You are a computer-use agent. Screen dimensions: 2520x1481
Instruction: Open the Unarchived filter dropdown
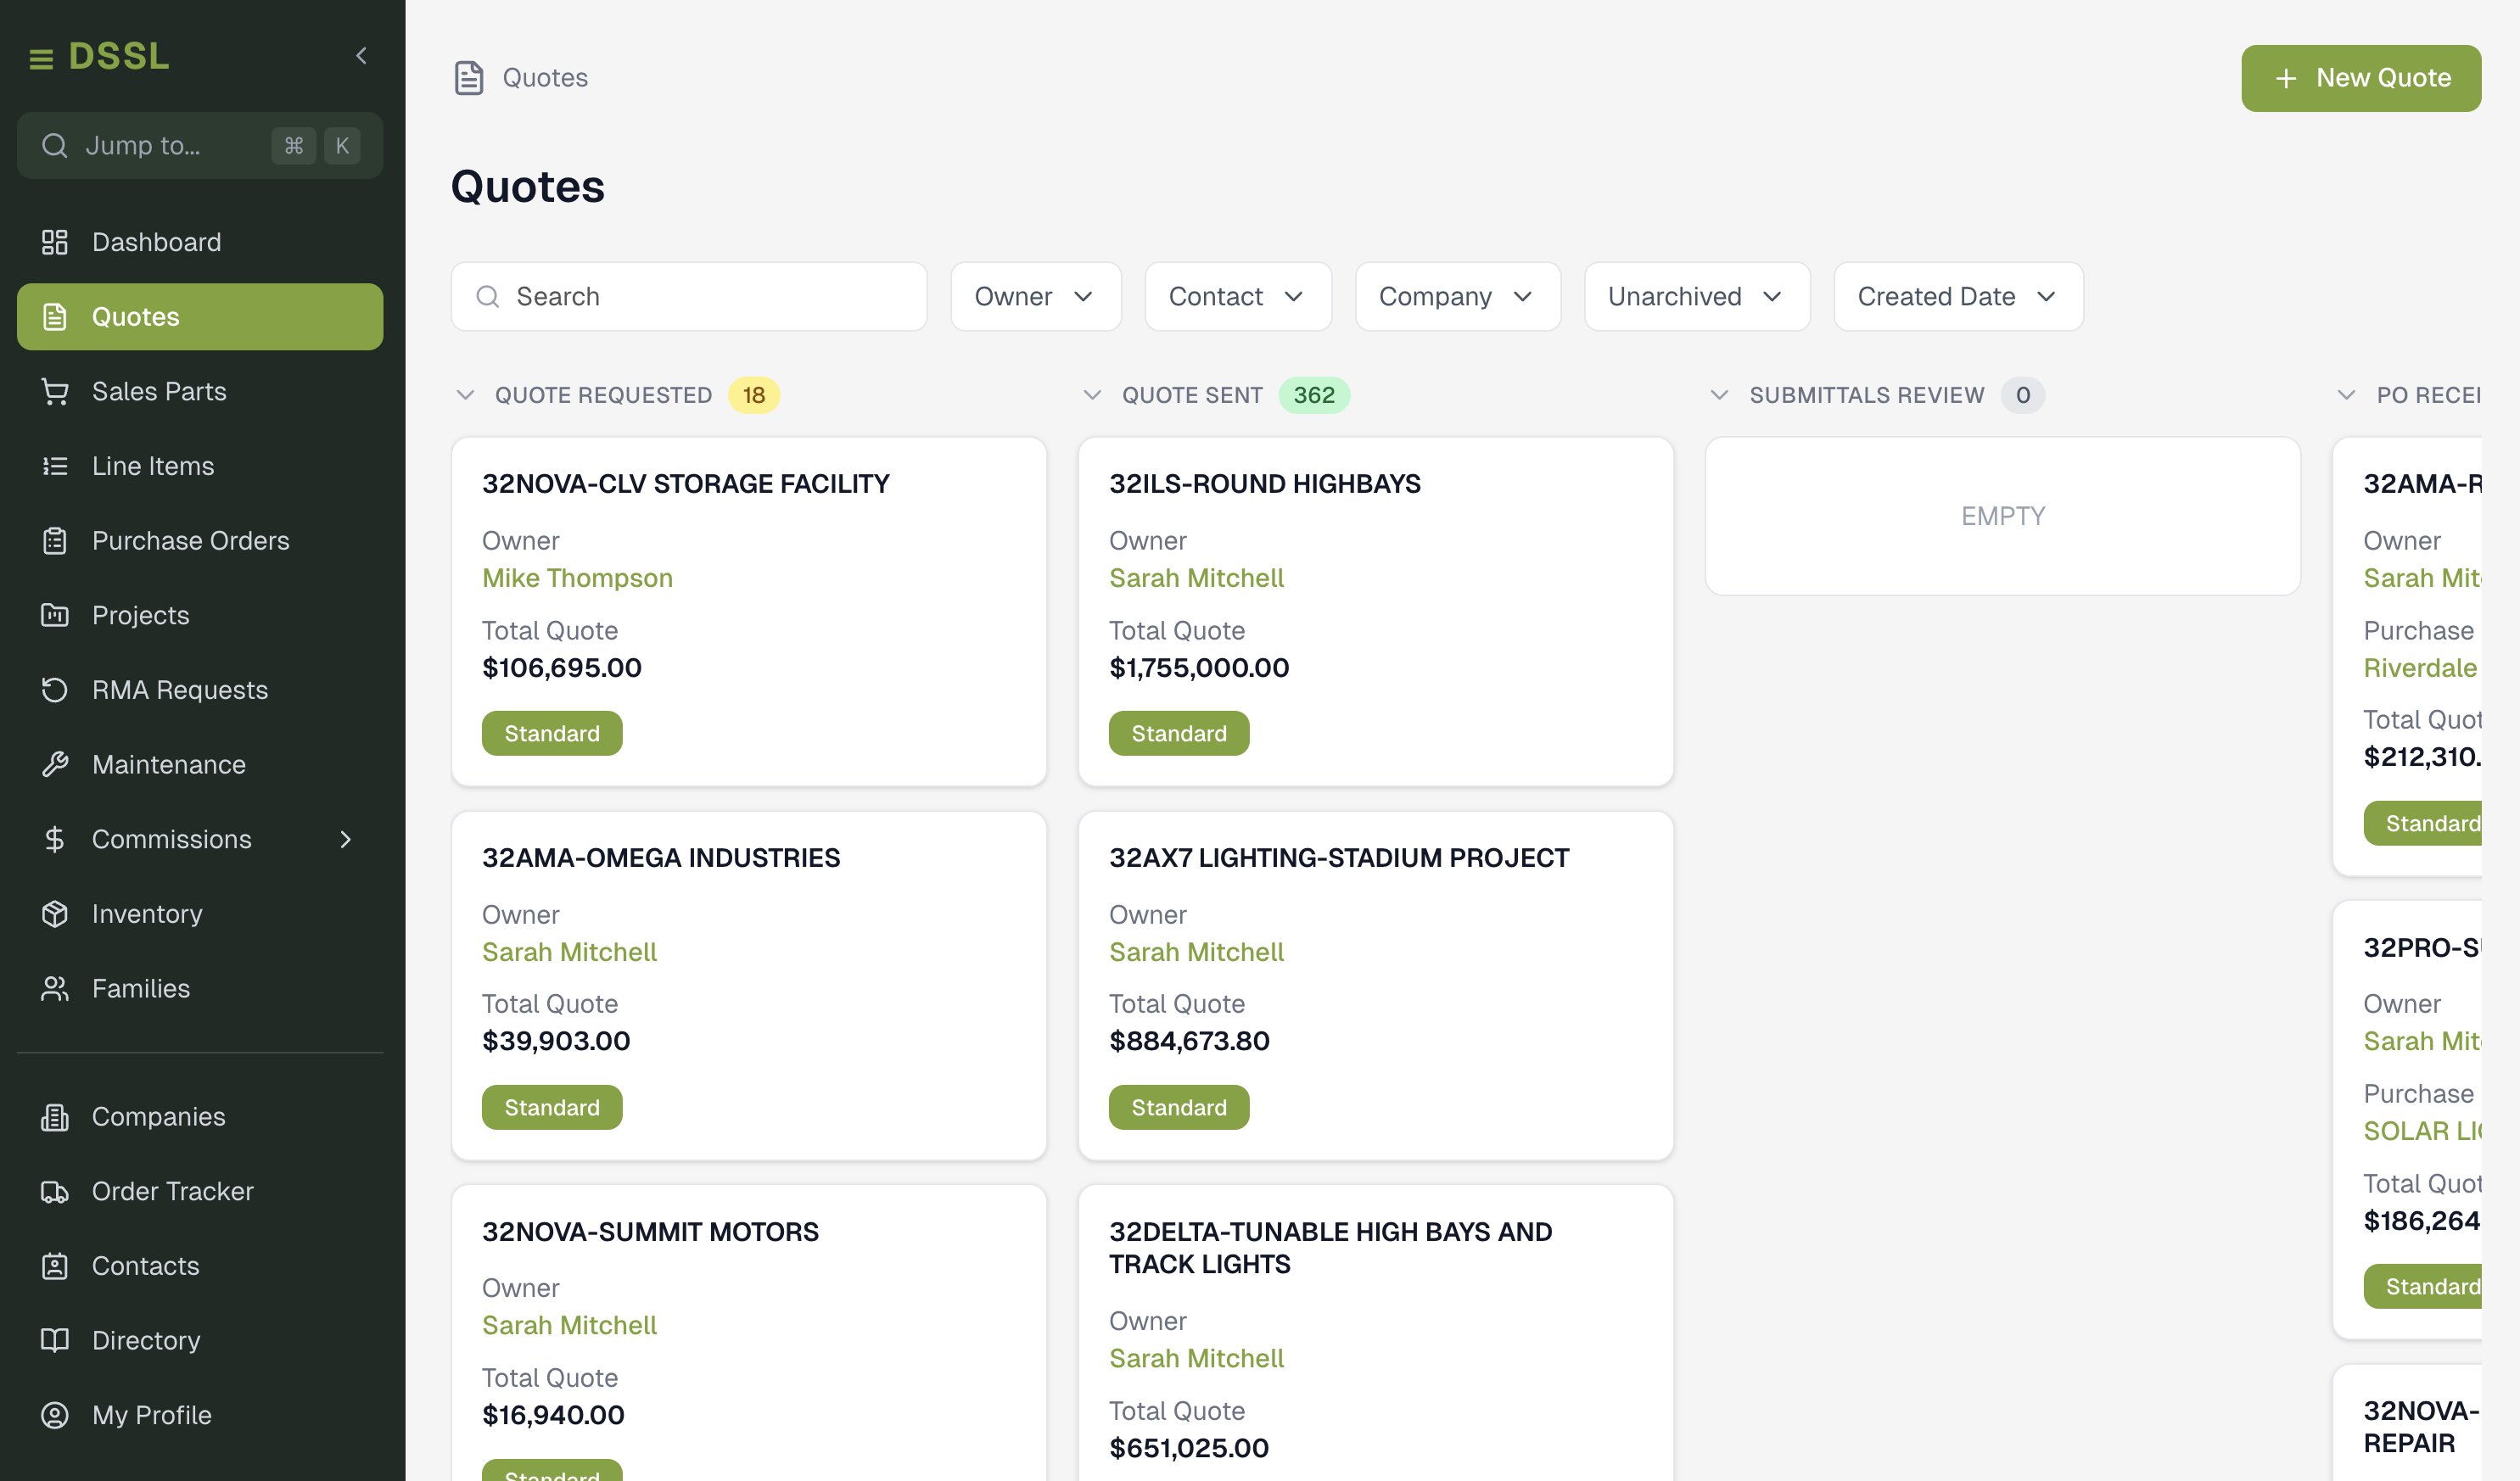(1696, 297)
